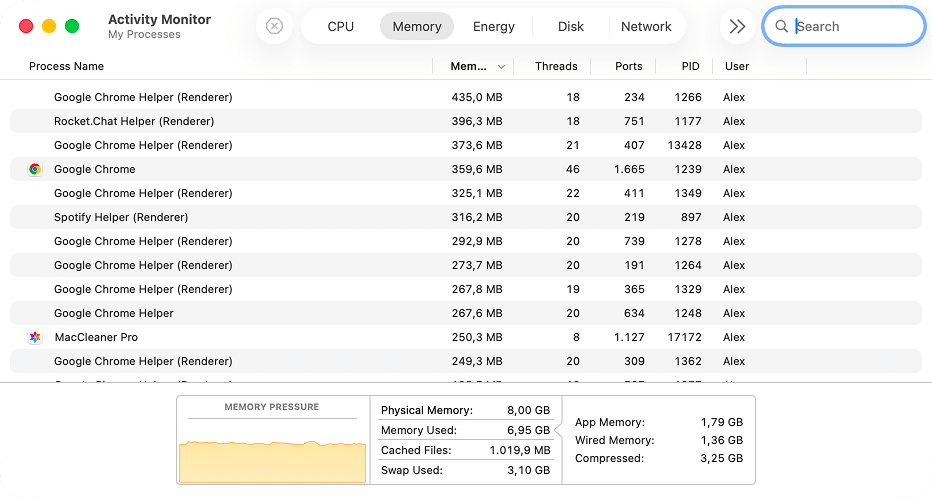Select Chrome Helper (Renderer) using 292,9 MB
Viewport: 932px width, 499px height.
click(466, 241)
